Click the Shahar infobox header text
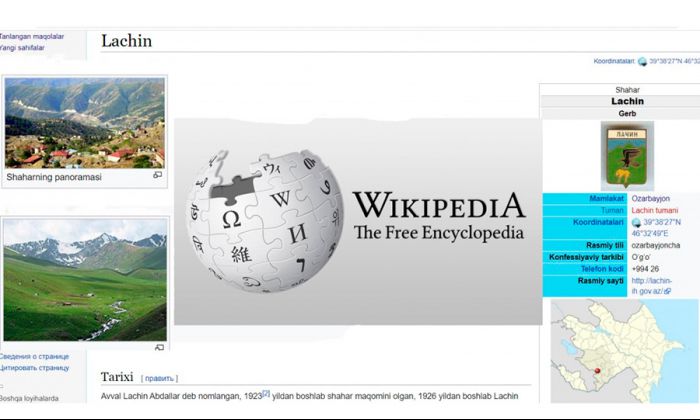700x420 pixels. pos(627,90)
